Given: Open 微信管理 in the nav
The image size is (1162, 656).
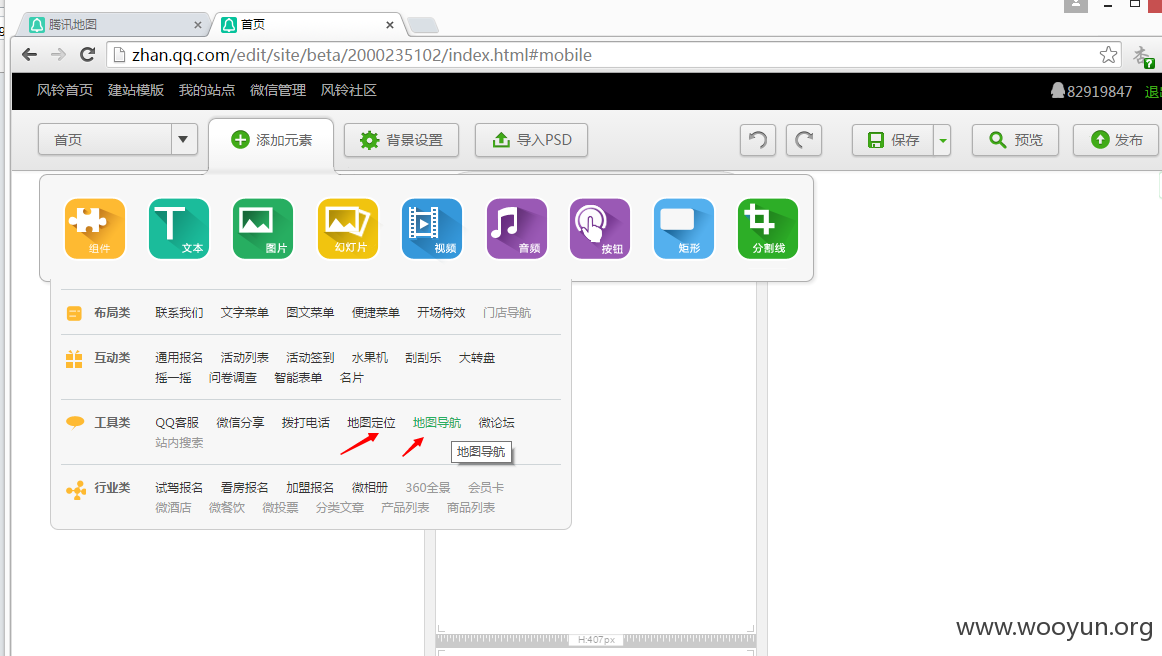Looking at the screenshot, I should coord(278,90).
